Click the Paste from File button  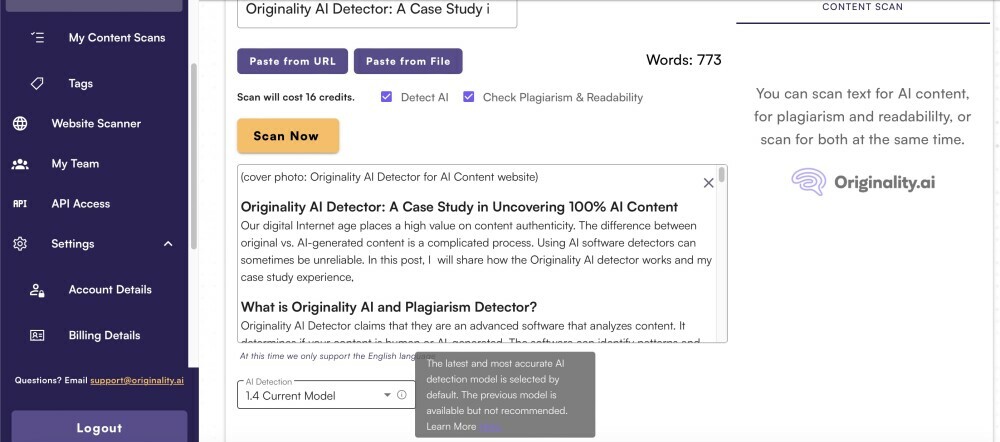pyautogui.click(x=408, y=61)
